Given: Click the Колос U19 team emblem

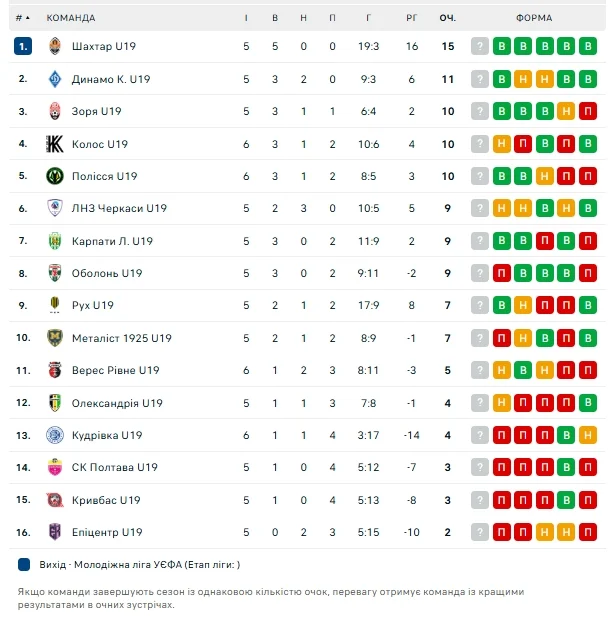Looking at the screenshot, I should (x=55, y=144).
